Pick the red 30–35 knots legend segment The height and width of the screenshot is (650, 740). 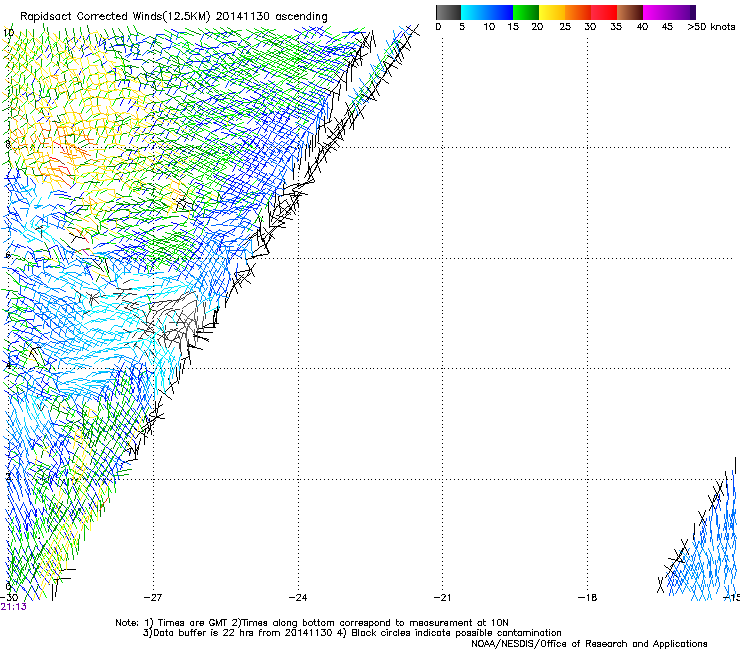[604, 12]
